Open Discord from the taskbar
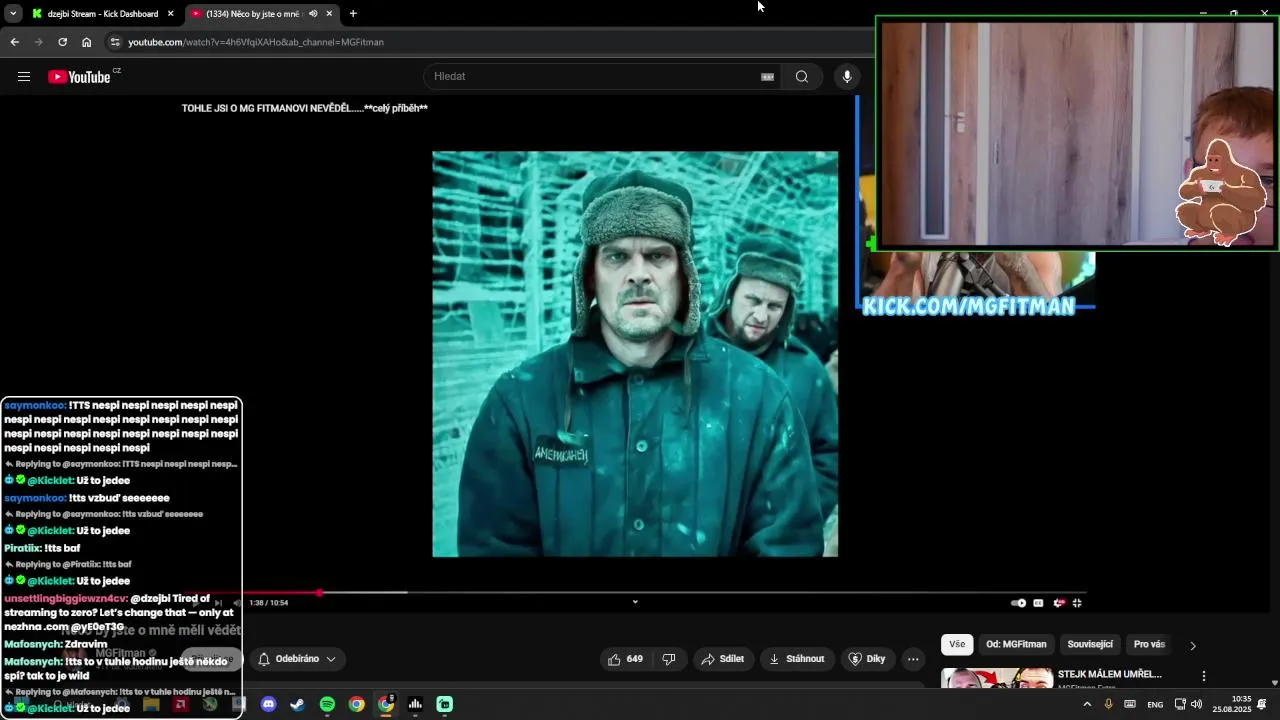This screenshot has width=1280, height=720. (268, 705)
